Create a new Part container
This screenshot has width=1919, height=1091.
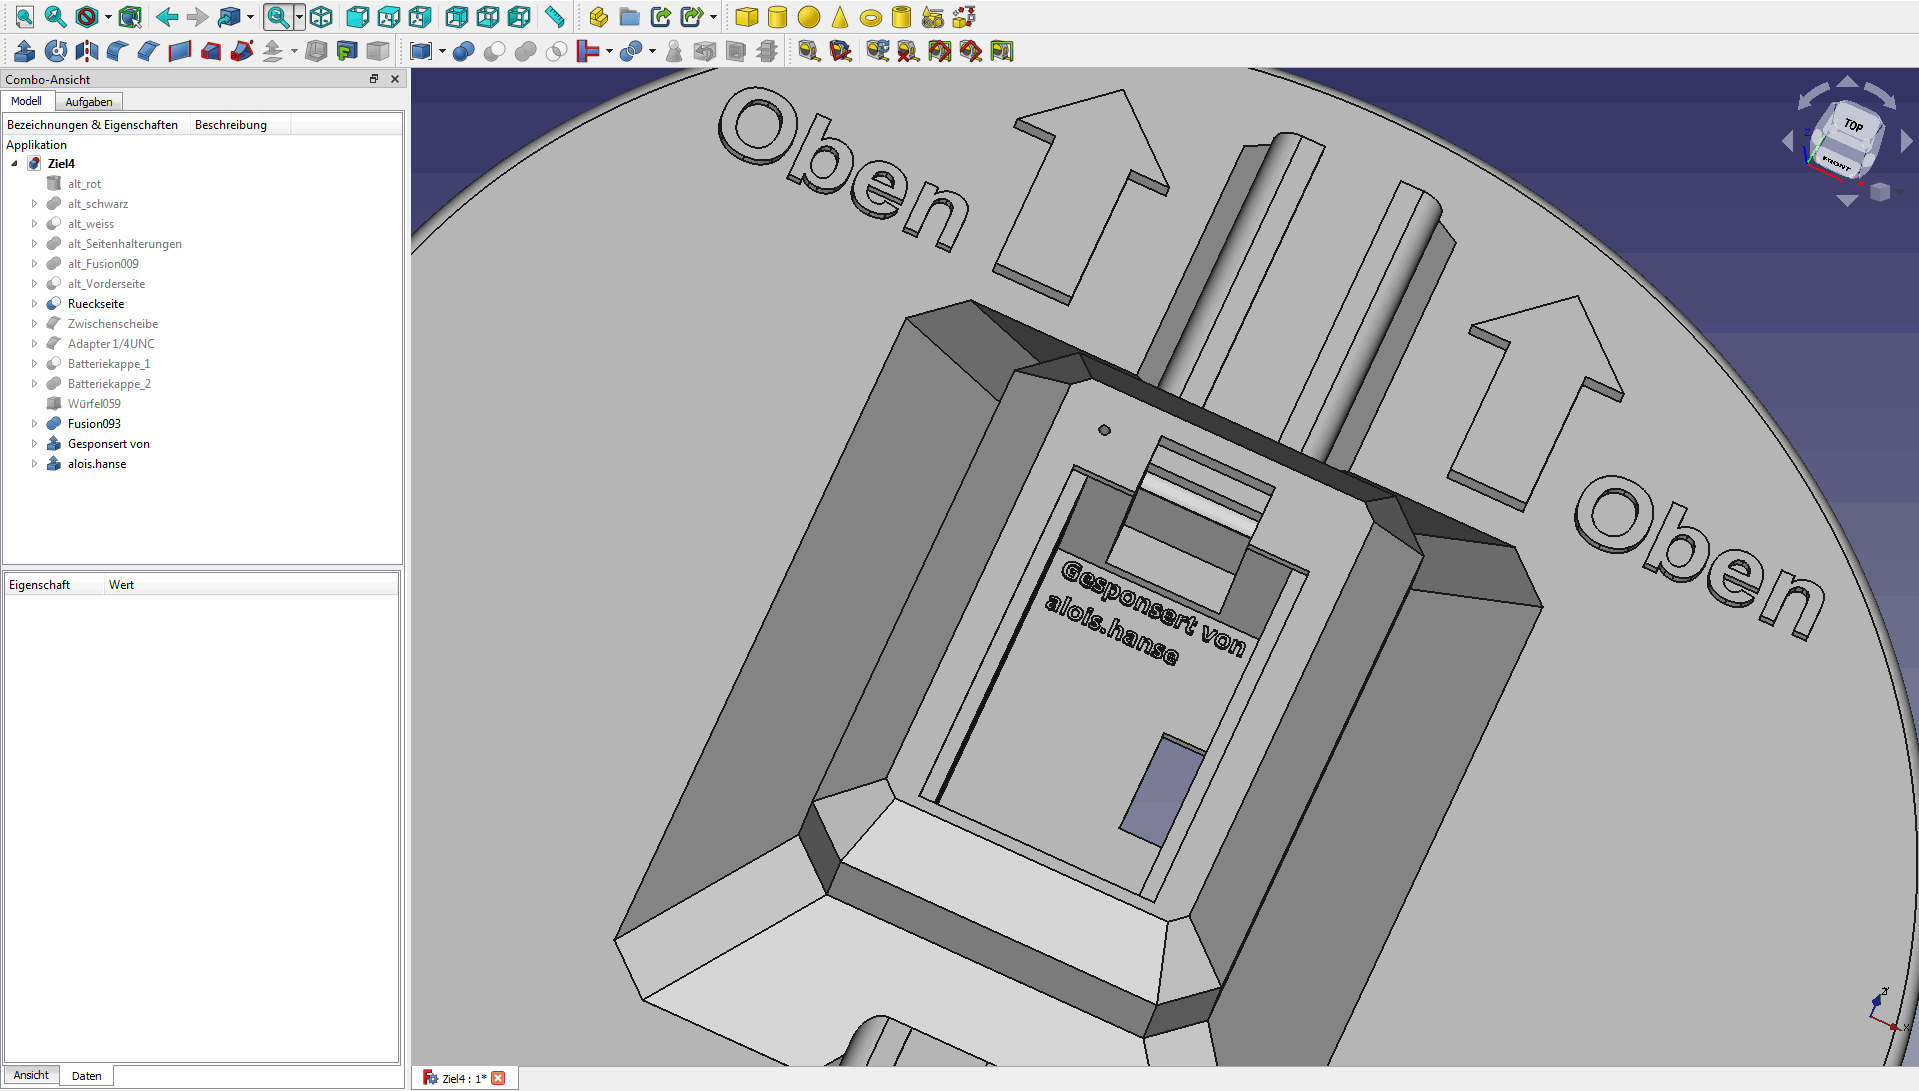(598, 17)
